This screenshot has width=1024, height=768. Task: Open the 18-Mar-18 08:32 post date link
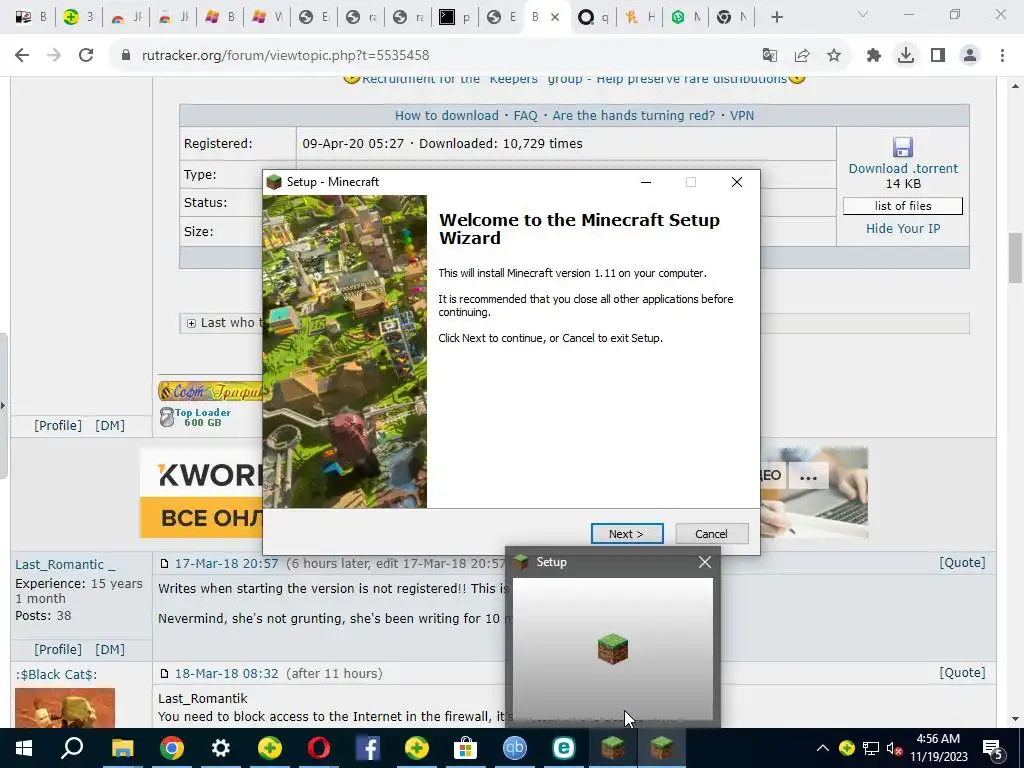click(x=226, y=673)
